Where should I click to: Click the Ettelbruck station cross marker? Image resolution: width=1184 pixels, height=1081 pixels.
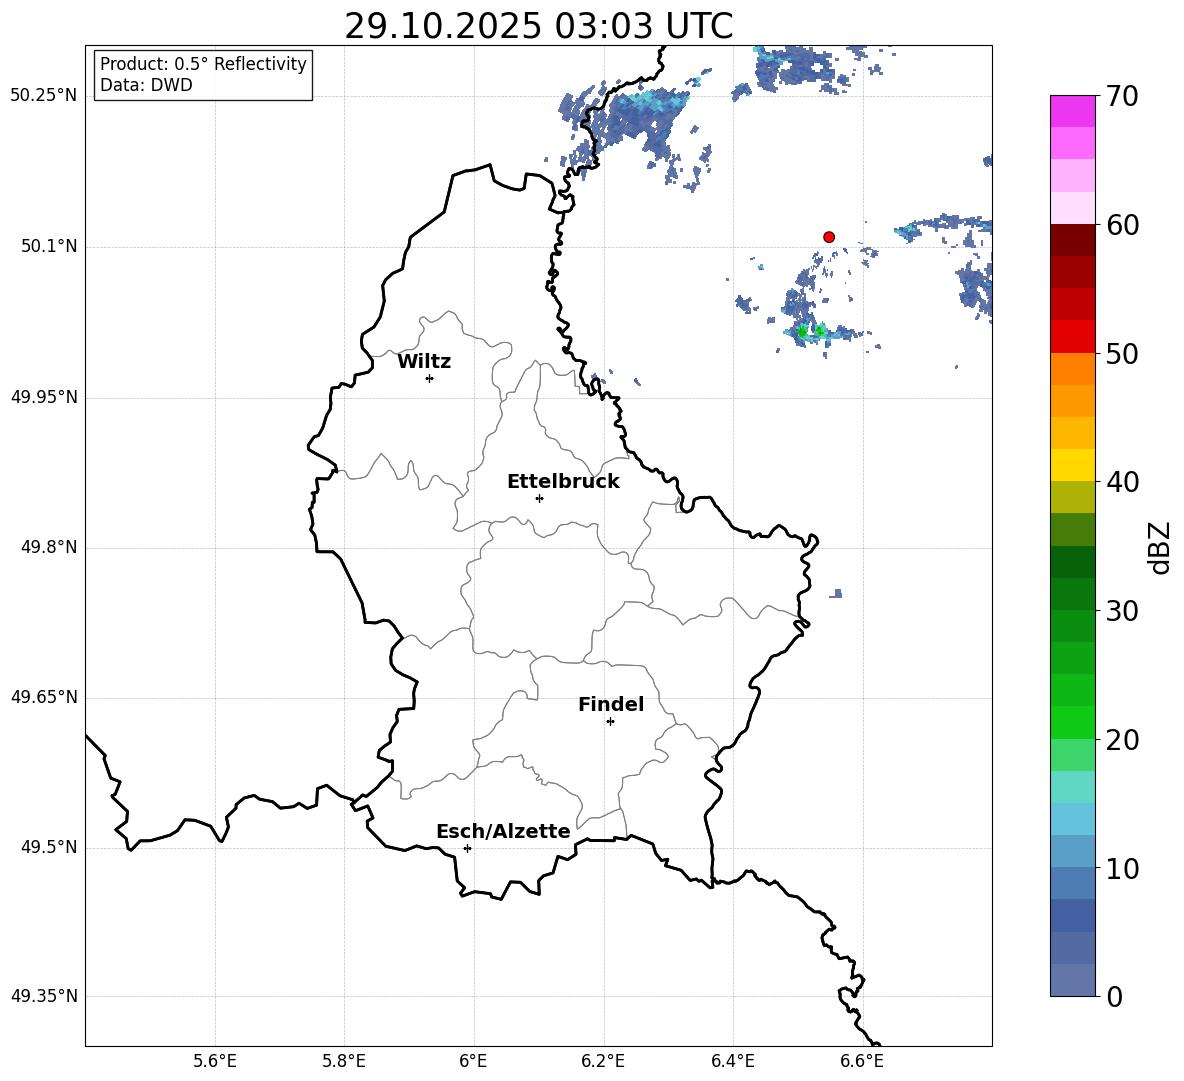pos(539,498)
